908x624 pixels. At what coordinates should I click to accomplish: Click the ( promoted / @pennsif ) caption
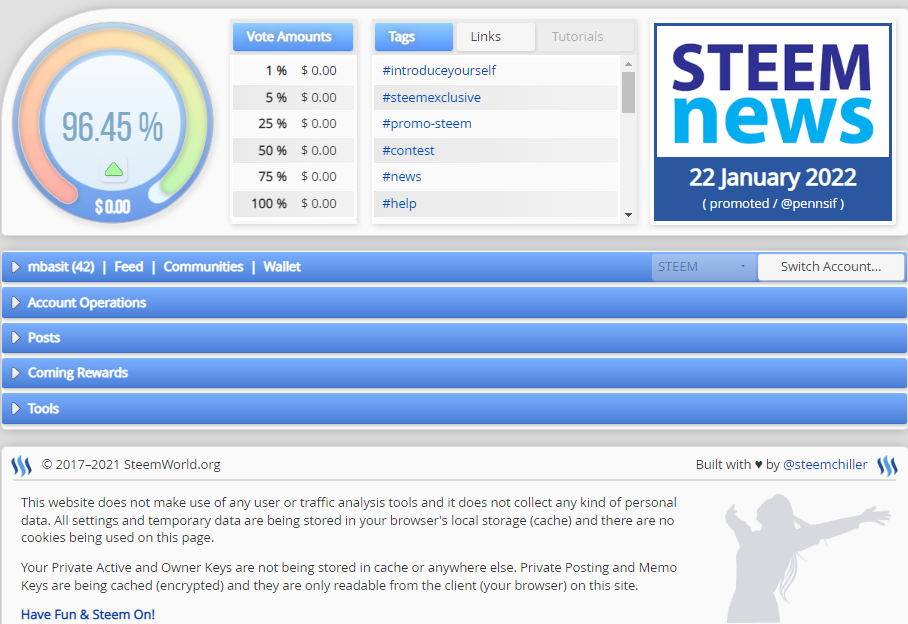(773, 204)
